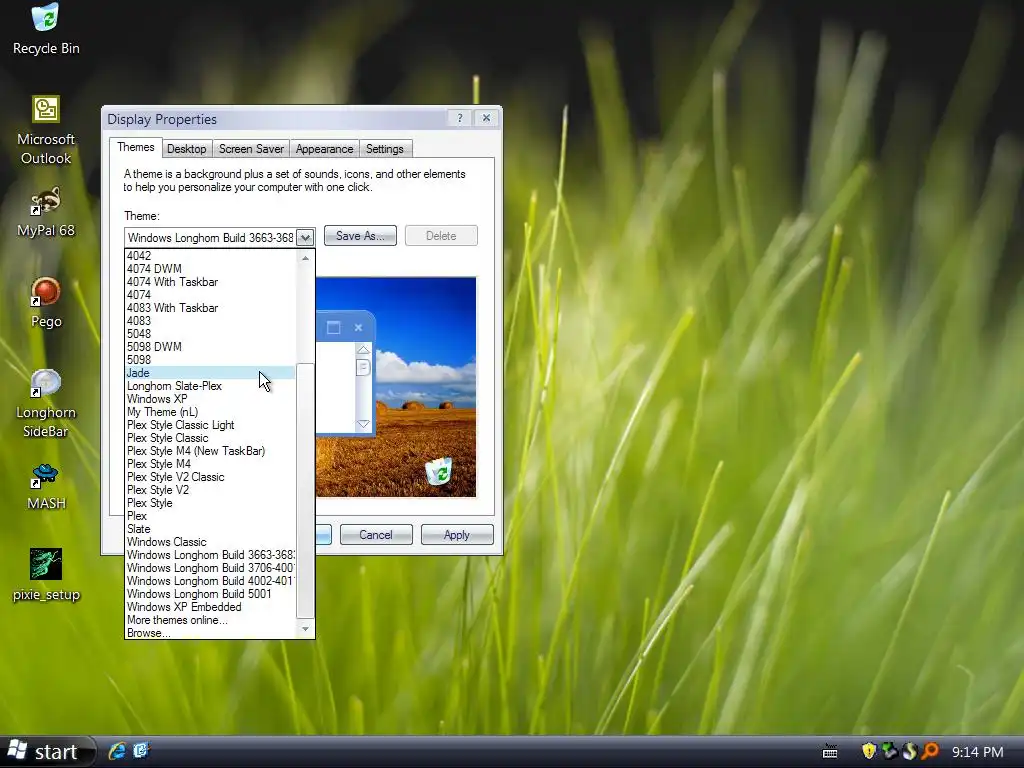
Task: Click the Safely Remove Hardware tray icon
Action: tap(889, 751)
